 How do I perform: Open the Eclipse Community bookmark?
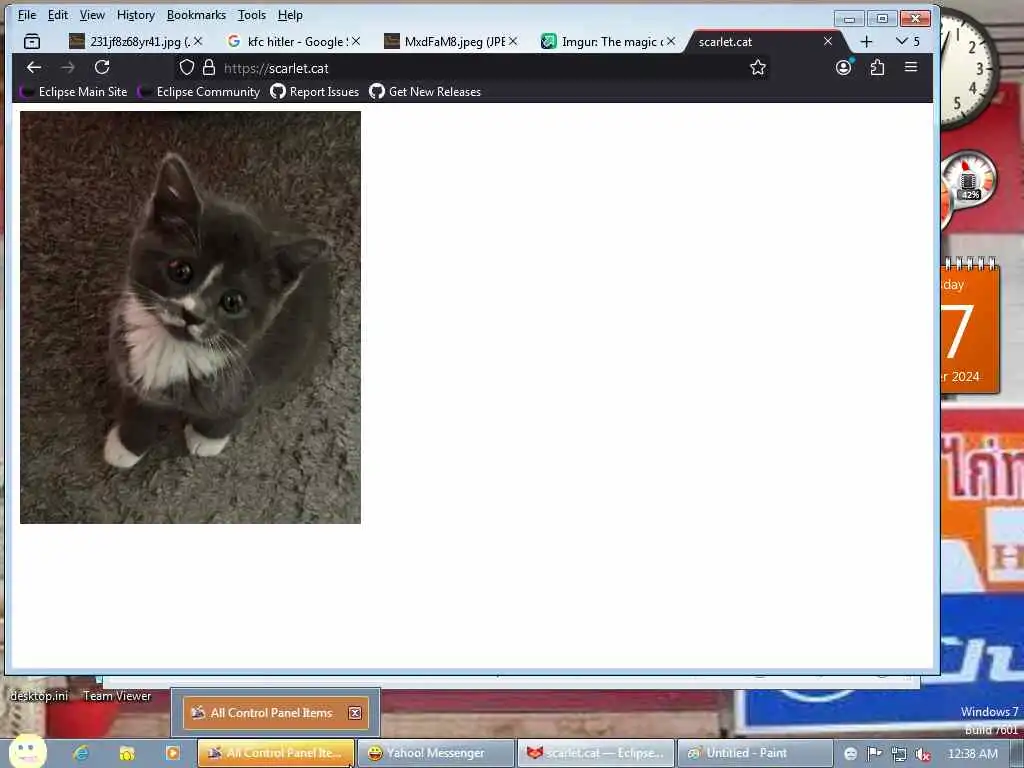(x=199, y=92)
